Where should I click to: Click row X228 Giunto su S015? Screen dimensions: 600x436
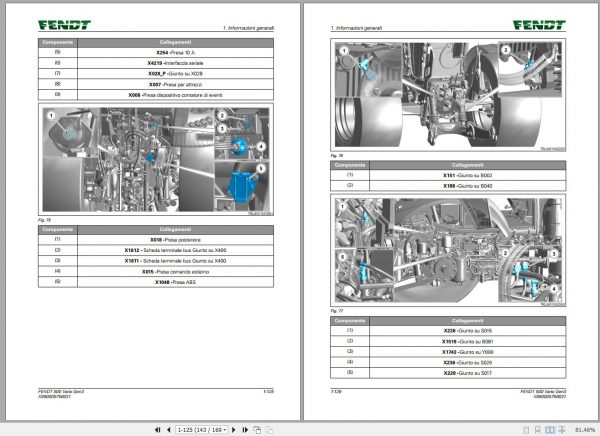point(448,330)
